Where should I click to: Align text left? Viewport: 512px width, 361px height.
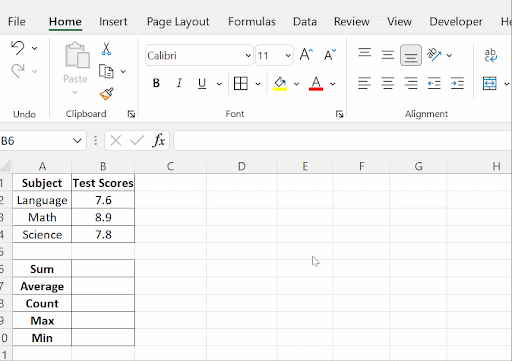click(x=364, y=83)
